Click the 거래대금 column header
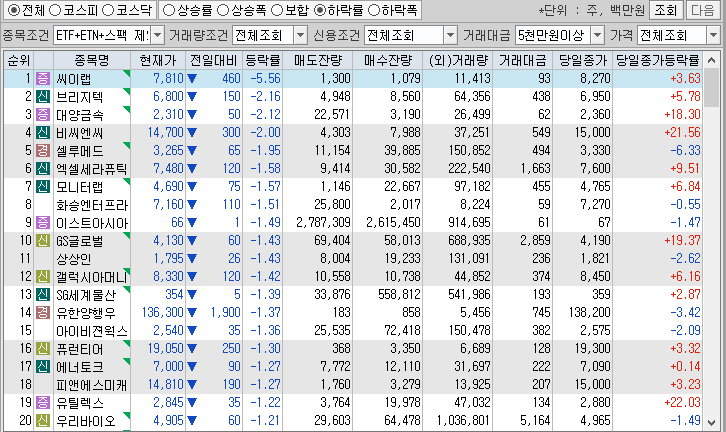 tap(522, 60)
